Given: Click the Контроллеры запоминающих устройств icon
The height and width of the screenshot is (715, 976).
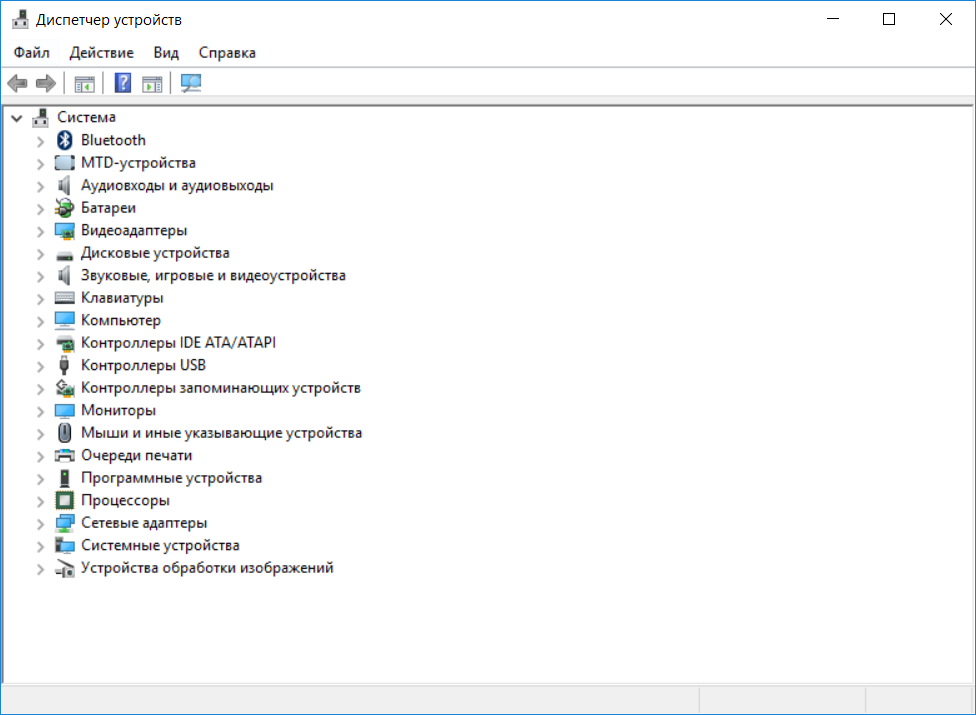Looking at the screenshot, I should click(65, 388).
